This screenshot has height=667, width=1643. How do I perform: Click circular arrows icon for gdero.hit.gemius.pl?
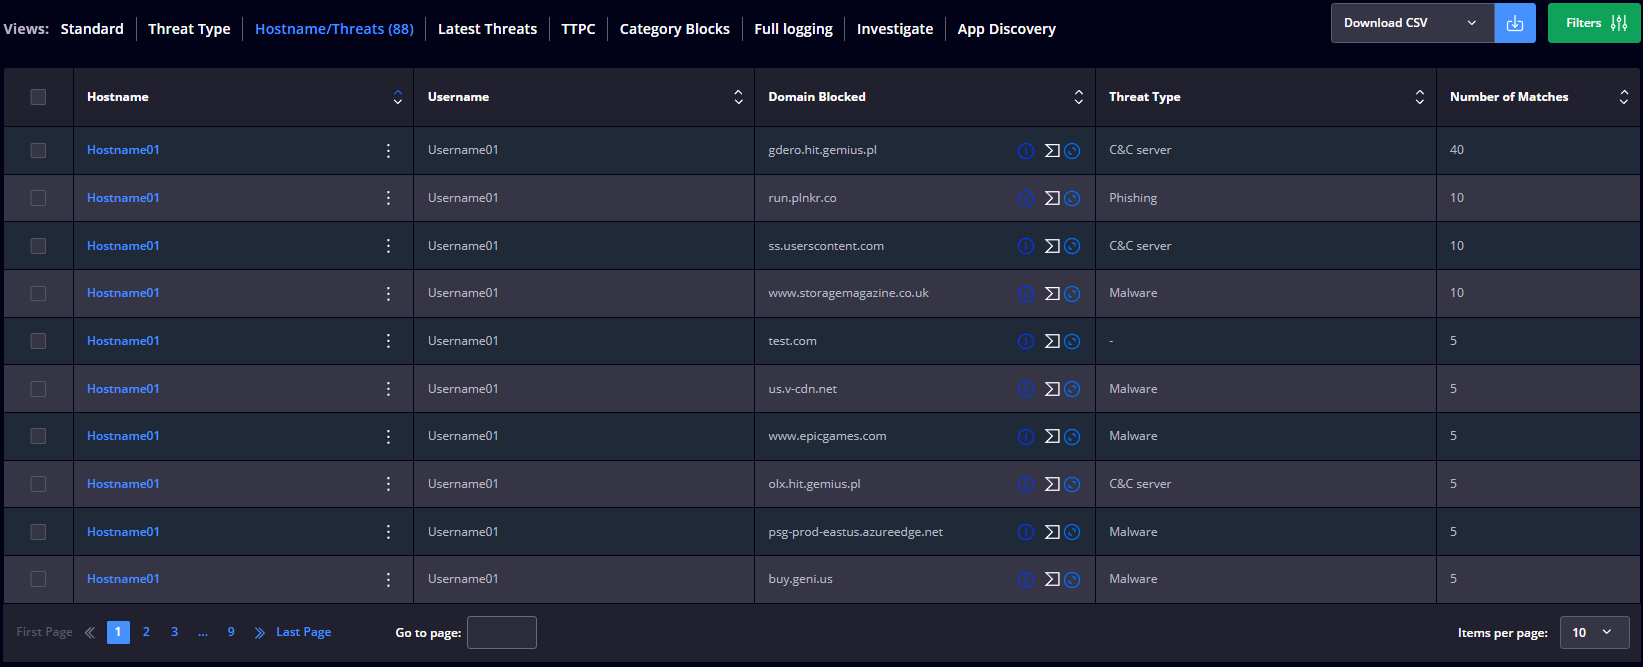(1072, 151)
